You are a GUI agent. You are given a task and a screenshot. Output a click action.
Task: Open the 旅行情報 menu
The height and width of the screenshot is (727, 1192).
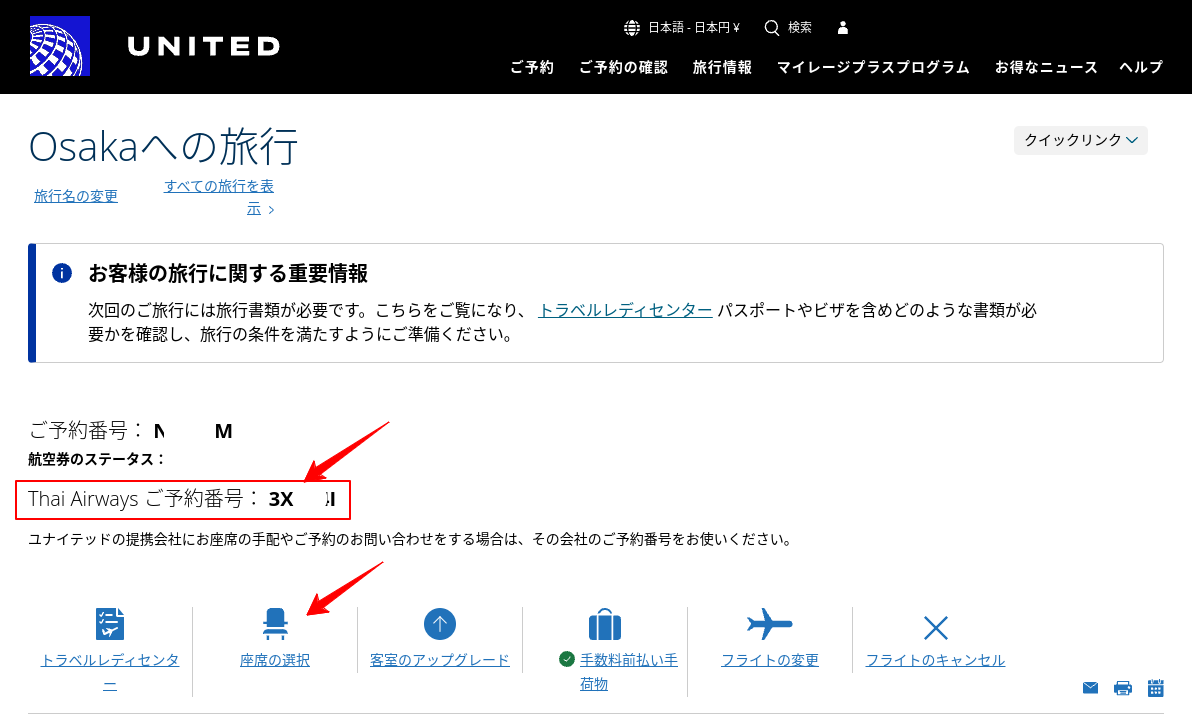pyautogui.click(x=722, y=68)
